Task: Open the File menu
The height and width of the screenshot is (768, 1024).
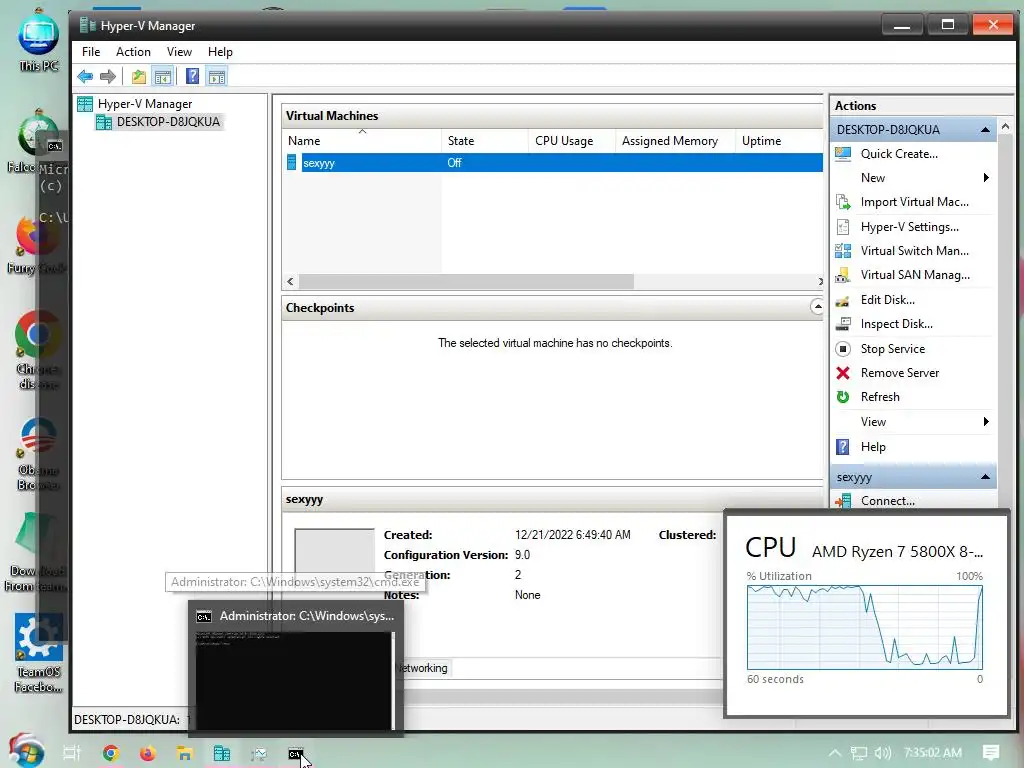Action: tap(91, 52)
